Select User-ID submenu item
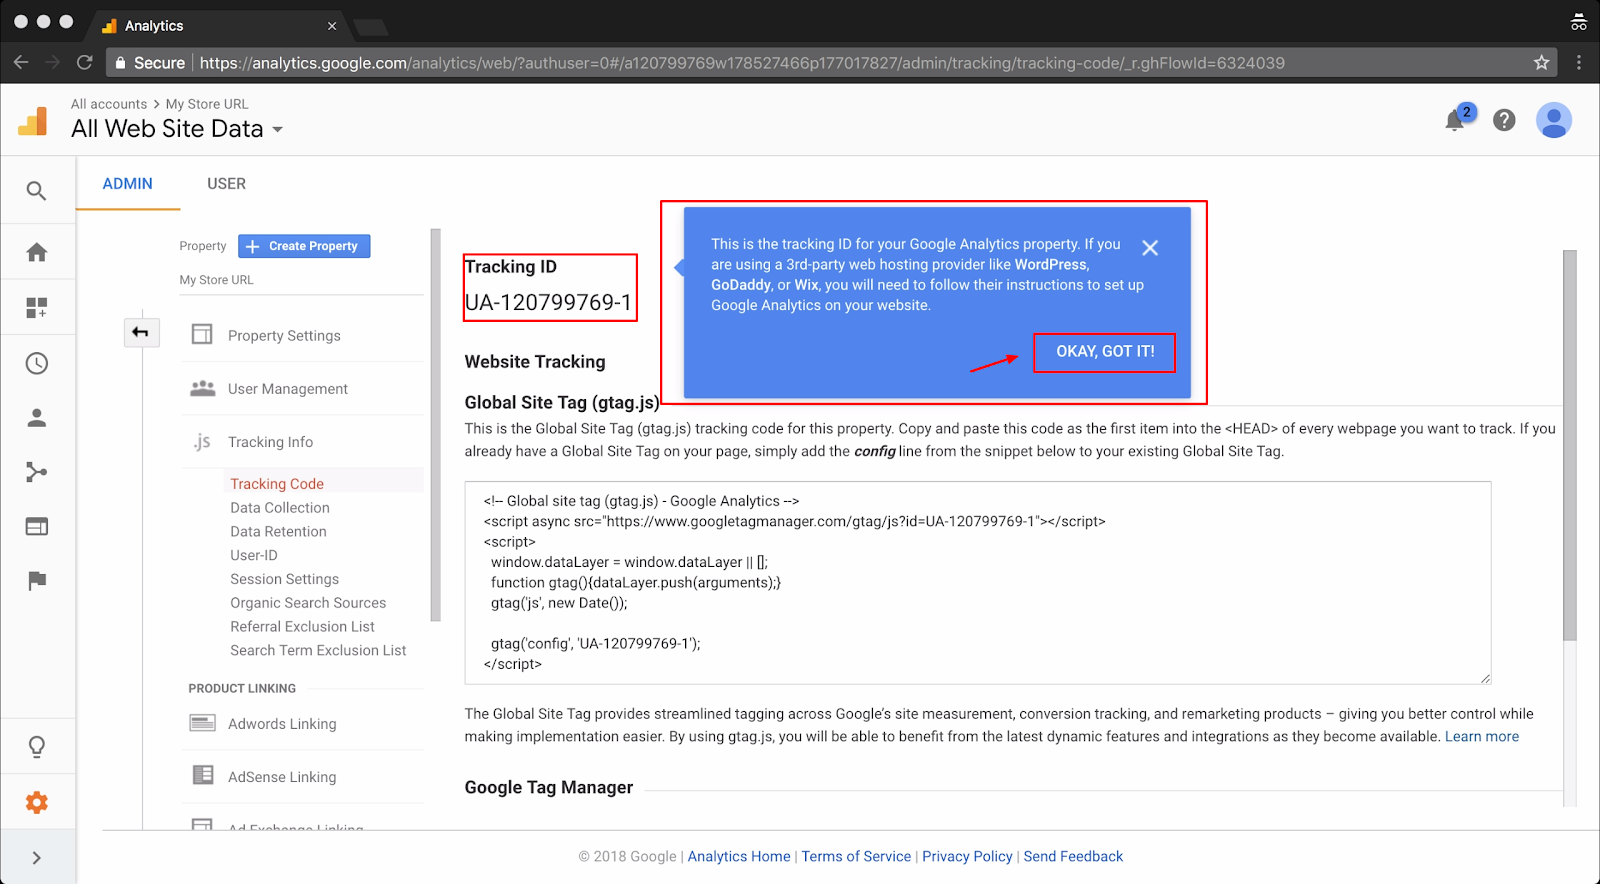Image resolution: width=1600 pixels, height=884 pixels. pos(254,555)
